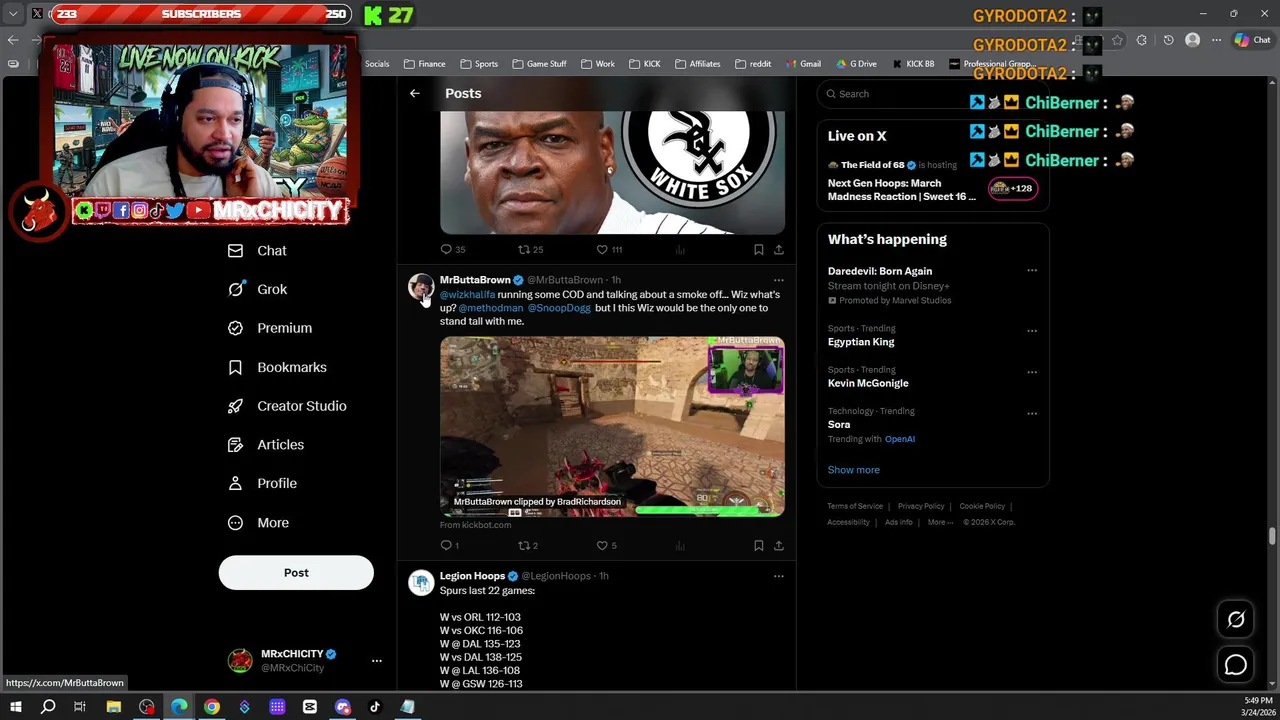This screenshot has height=720, width=1280.
Task: Bookmark MrButtaBrown's post
Action: coord(758,545)
